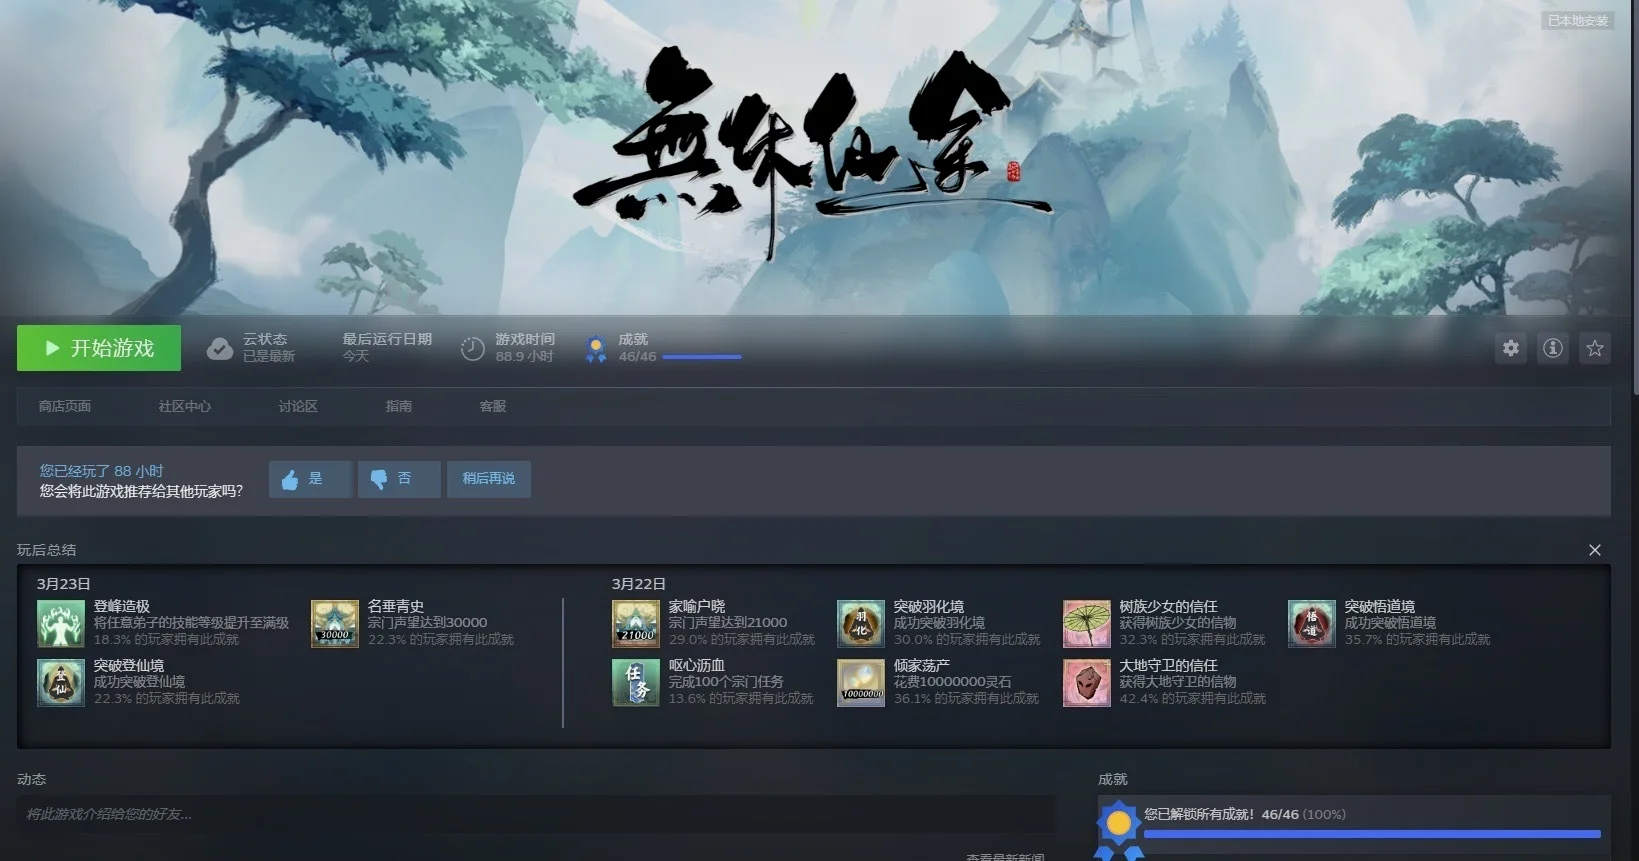Click thumbs-down 否 button
This screenshot has width=1639, height=861.
[399, 479]
